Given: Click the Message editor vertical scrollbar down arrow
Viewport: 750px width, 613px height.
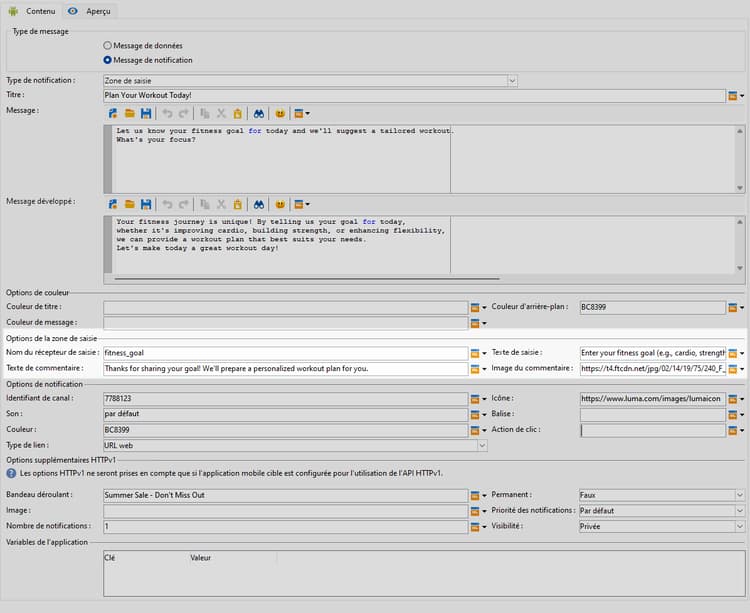Looking at the screenshot, I should point(740,188).
